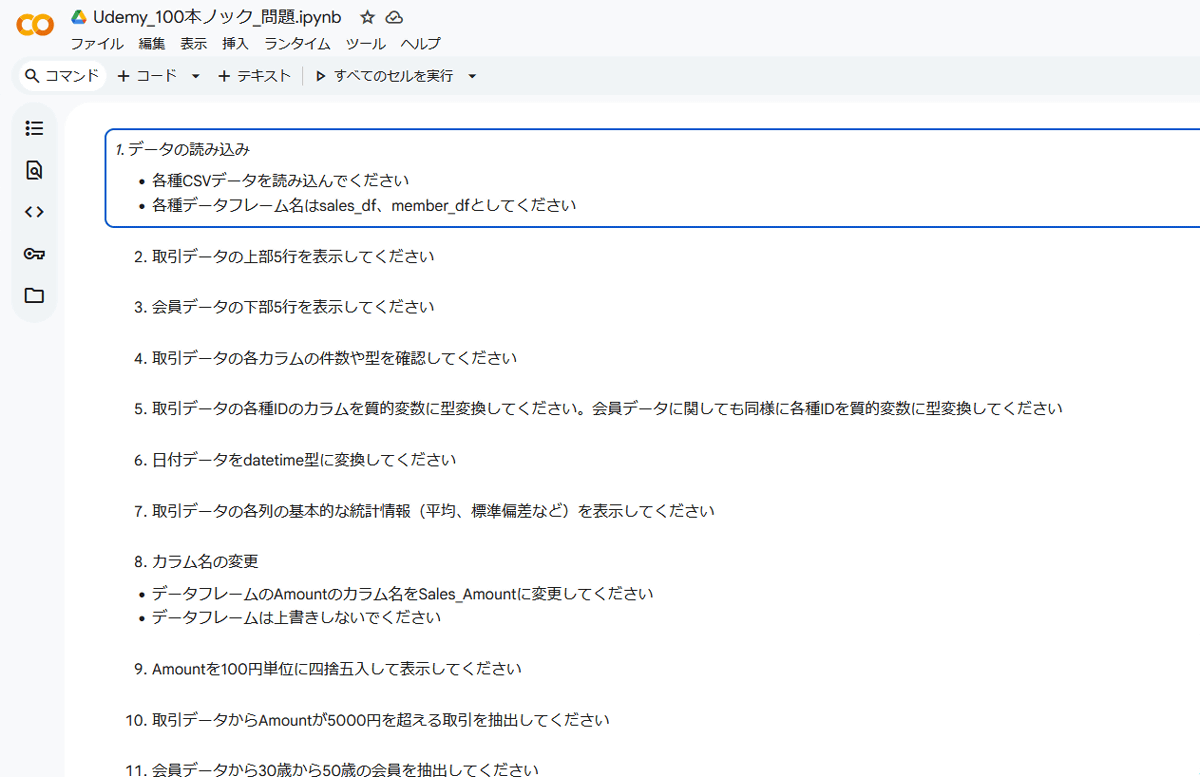The width and height of the screenshot is (1200, 777).
Task: Expand the コード dropdown arrow
Action: [x=196, y=76]
